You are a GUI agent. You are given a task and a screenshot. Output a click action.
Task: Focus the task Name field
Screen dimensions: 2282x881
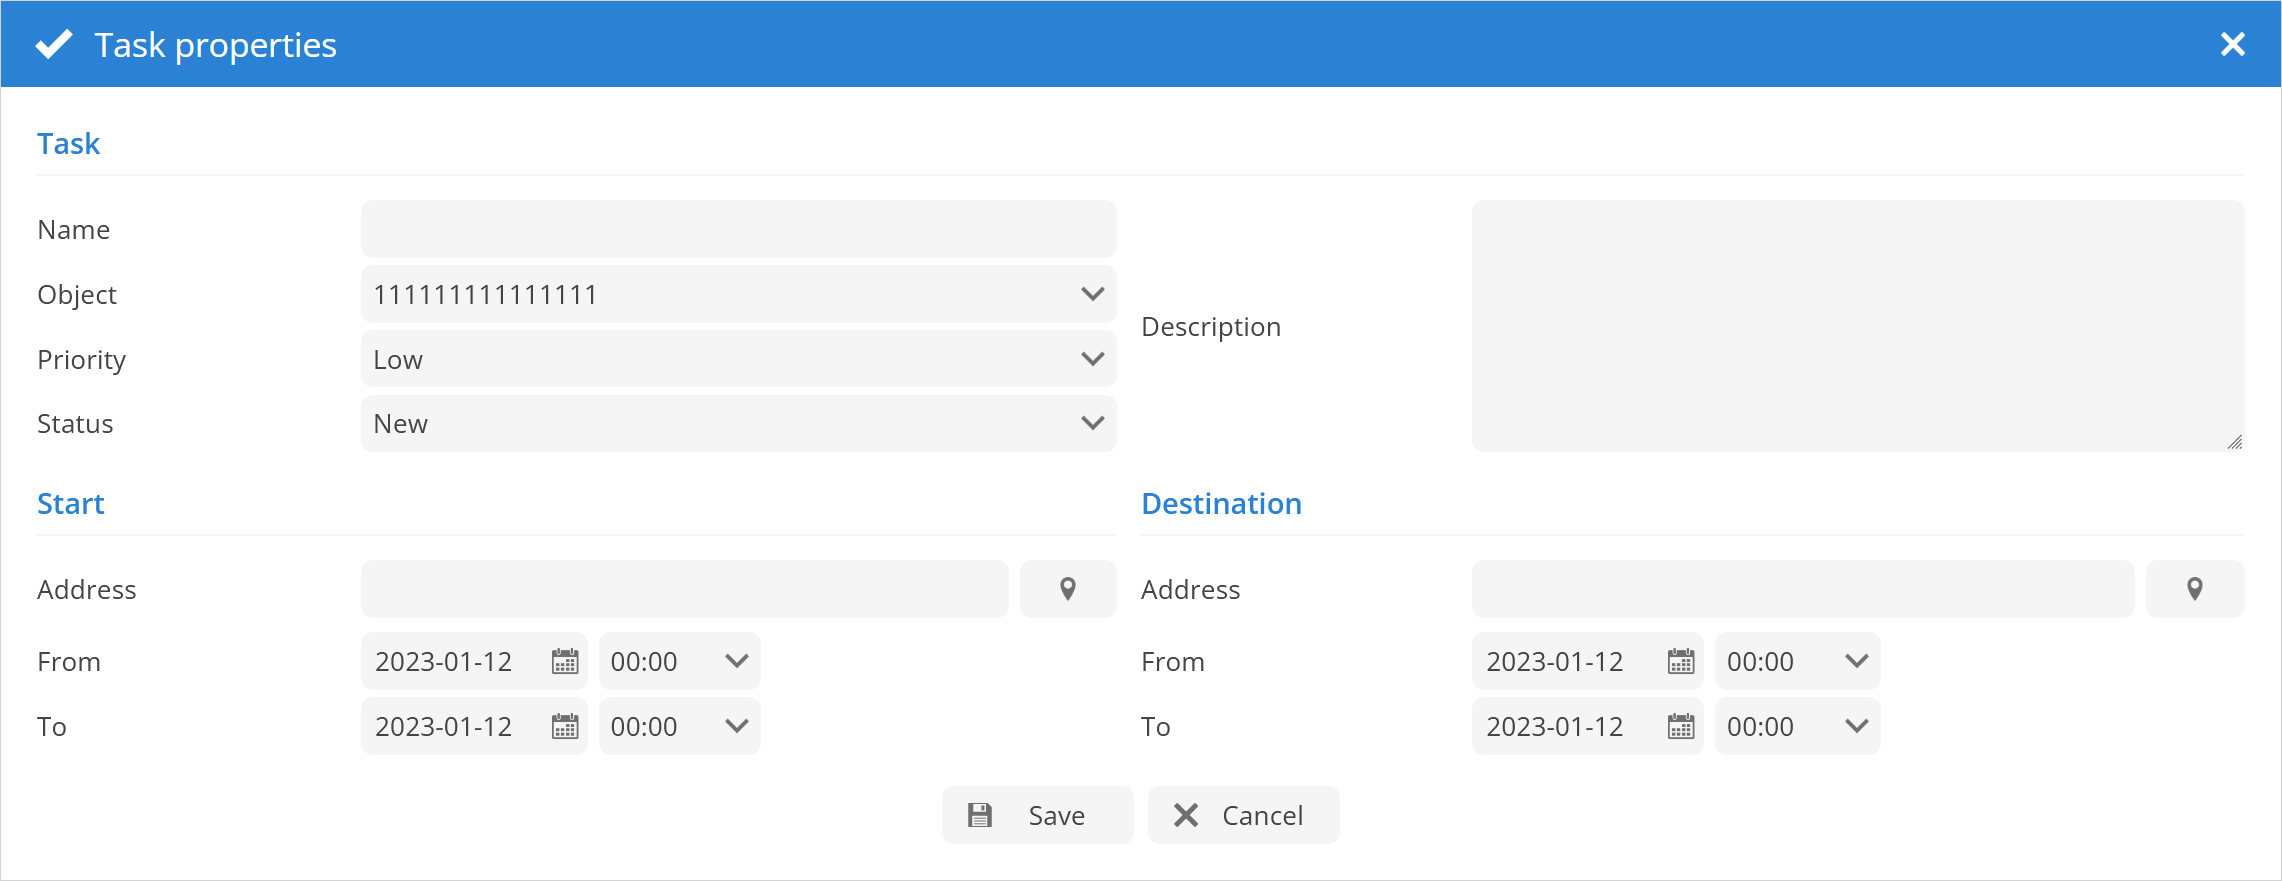click(x=738, y=229)
